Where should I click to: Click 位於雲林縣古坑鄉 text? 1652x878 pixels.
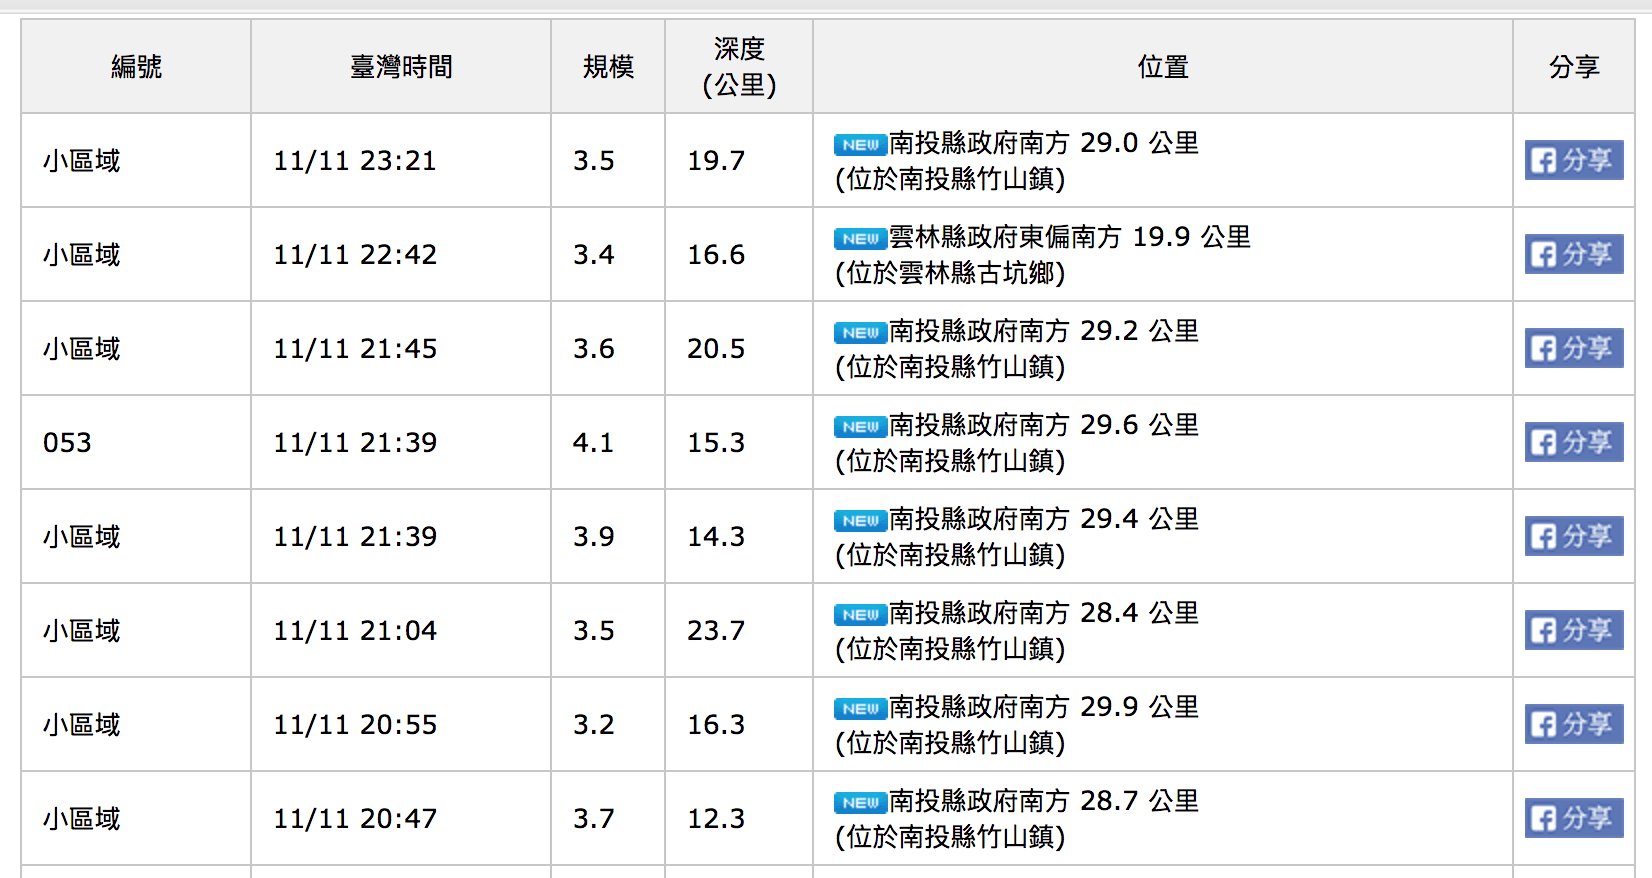[950, 273]
